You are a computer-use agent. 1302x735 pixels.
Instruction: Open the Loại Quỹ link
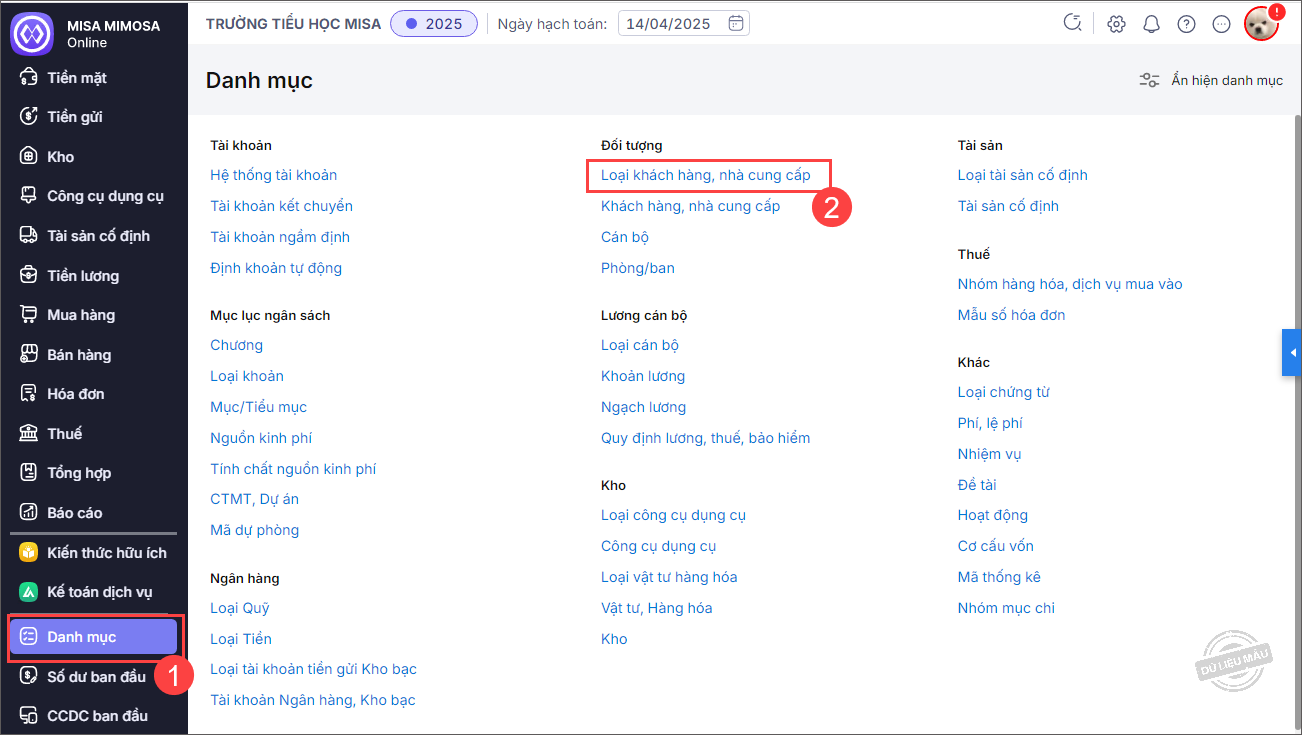point(240,608)
